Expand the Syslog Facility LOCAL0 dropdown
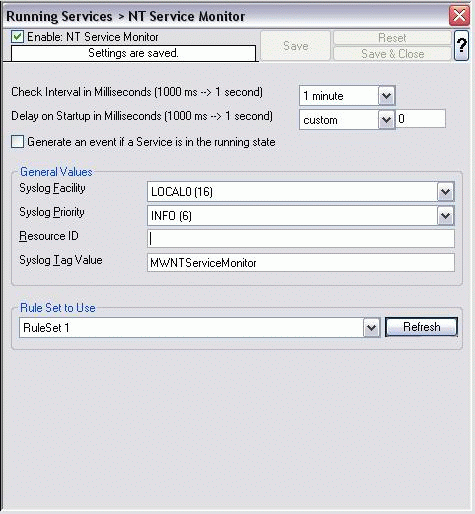 click(x=446, y=192)
